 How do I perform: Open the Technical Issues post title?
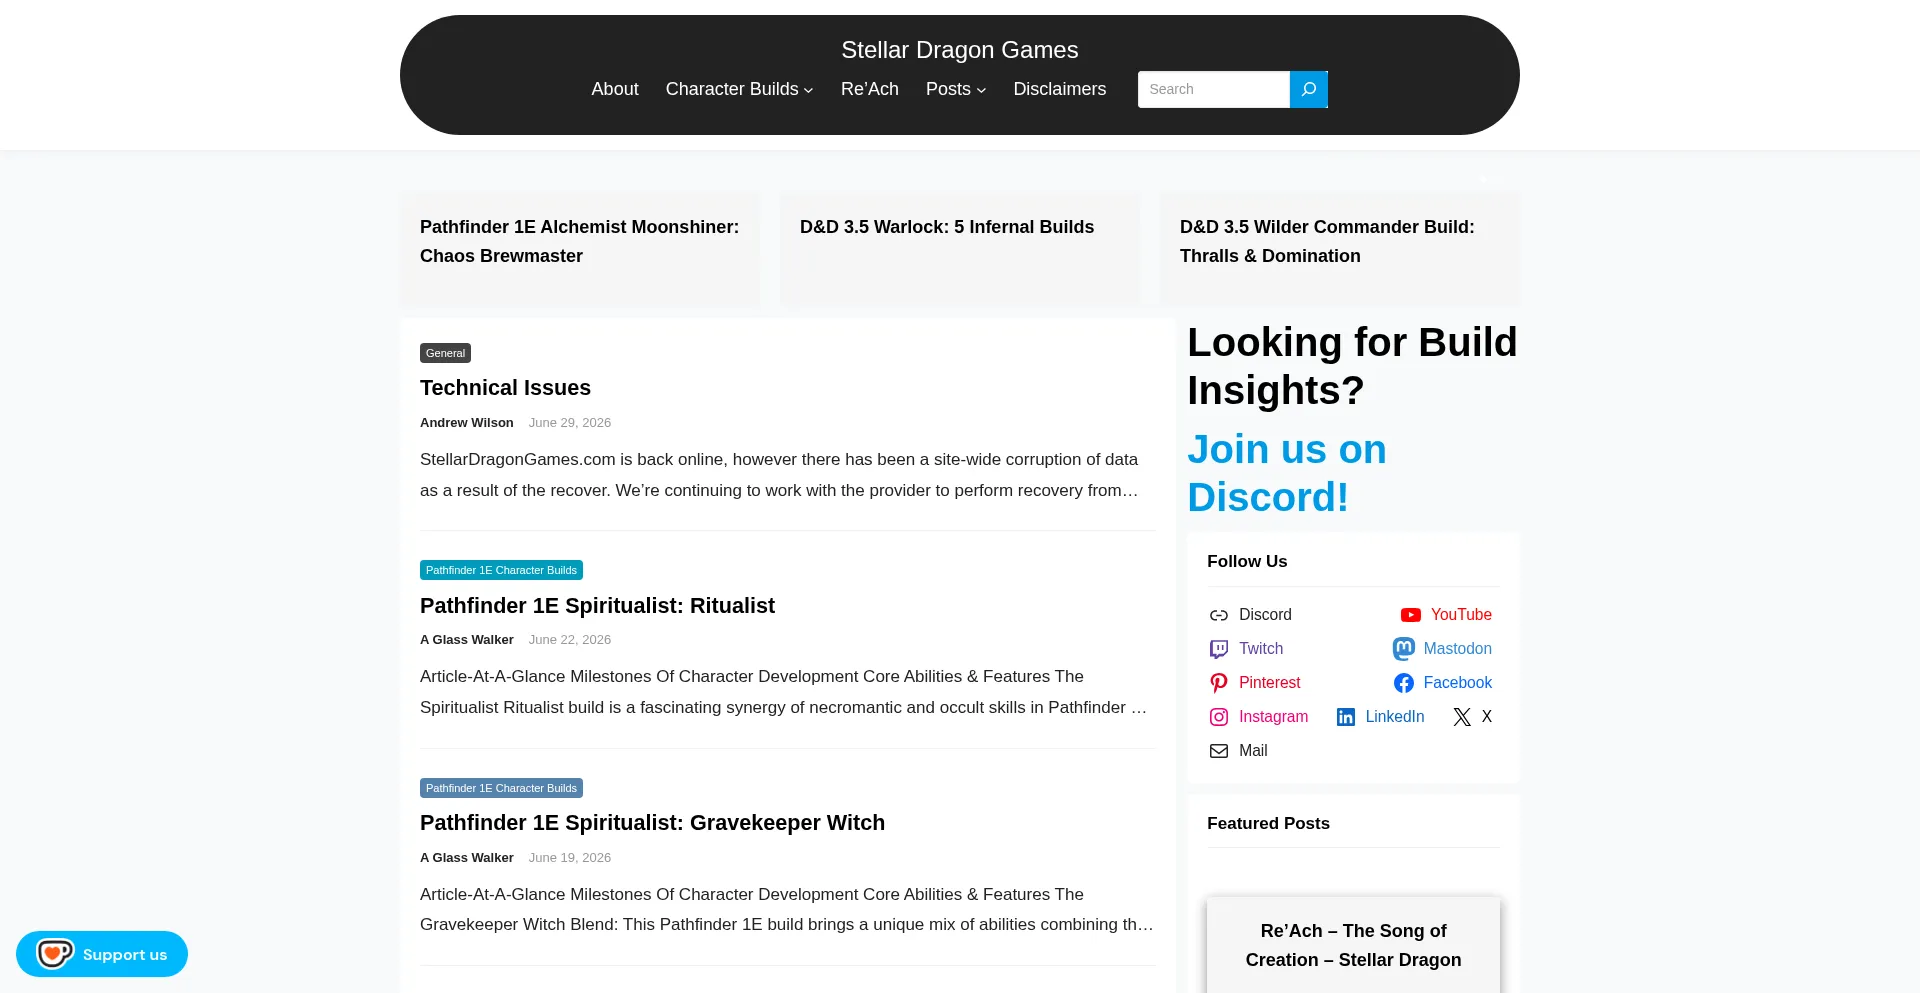tap(505, 388)
